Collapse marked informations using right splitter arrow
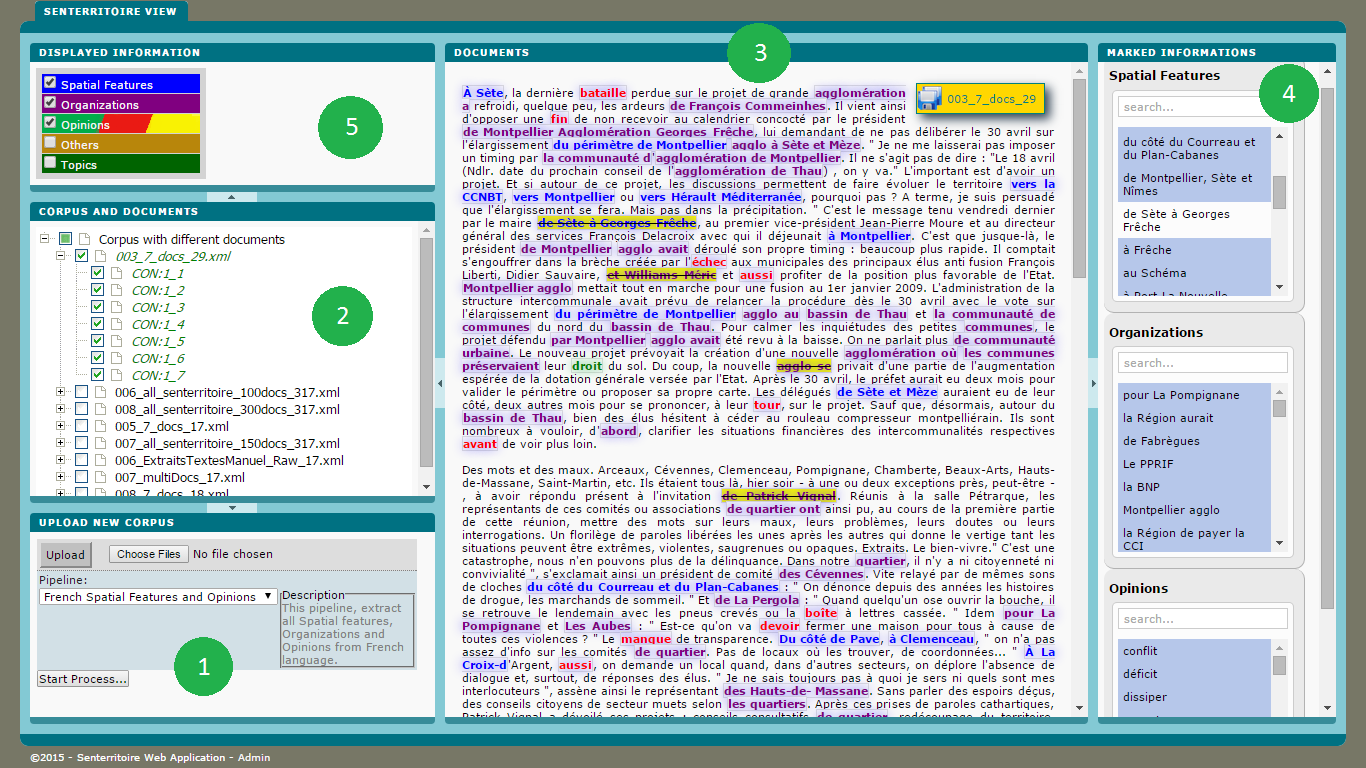 1092,383
